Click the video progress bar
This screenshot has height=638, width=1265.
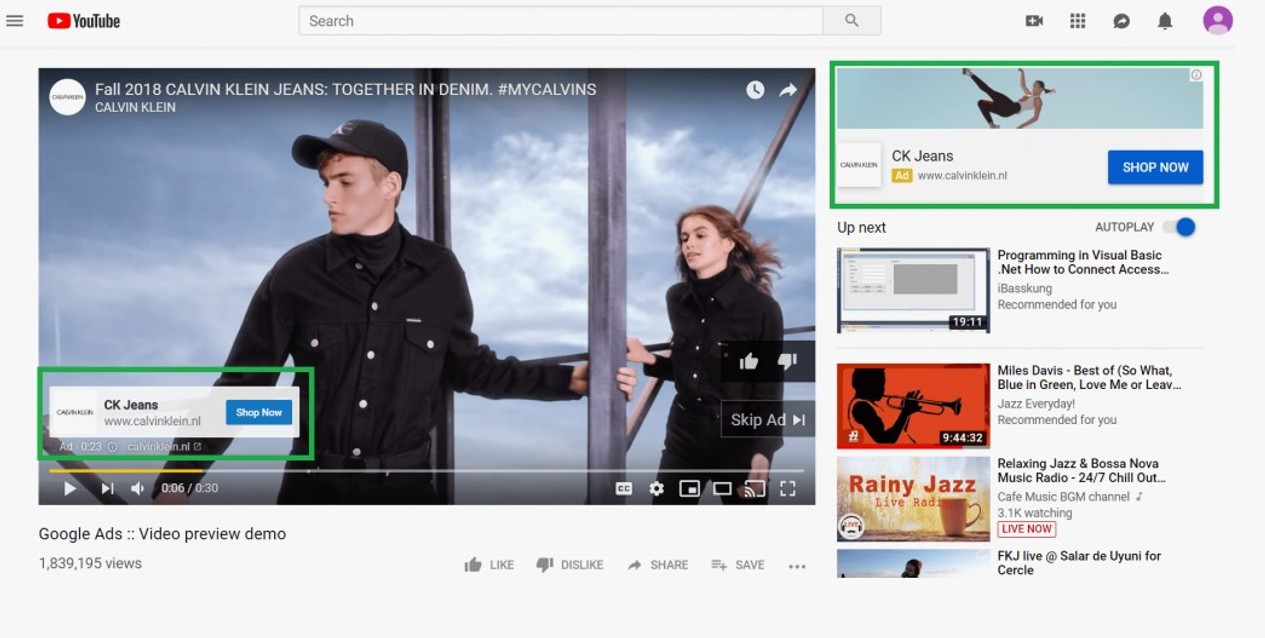(500, 470)
